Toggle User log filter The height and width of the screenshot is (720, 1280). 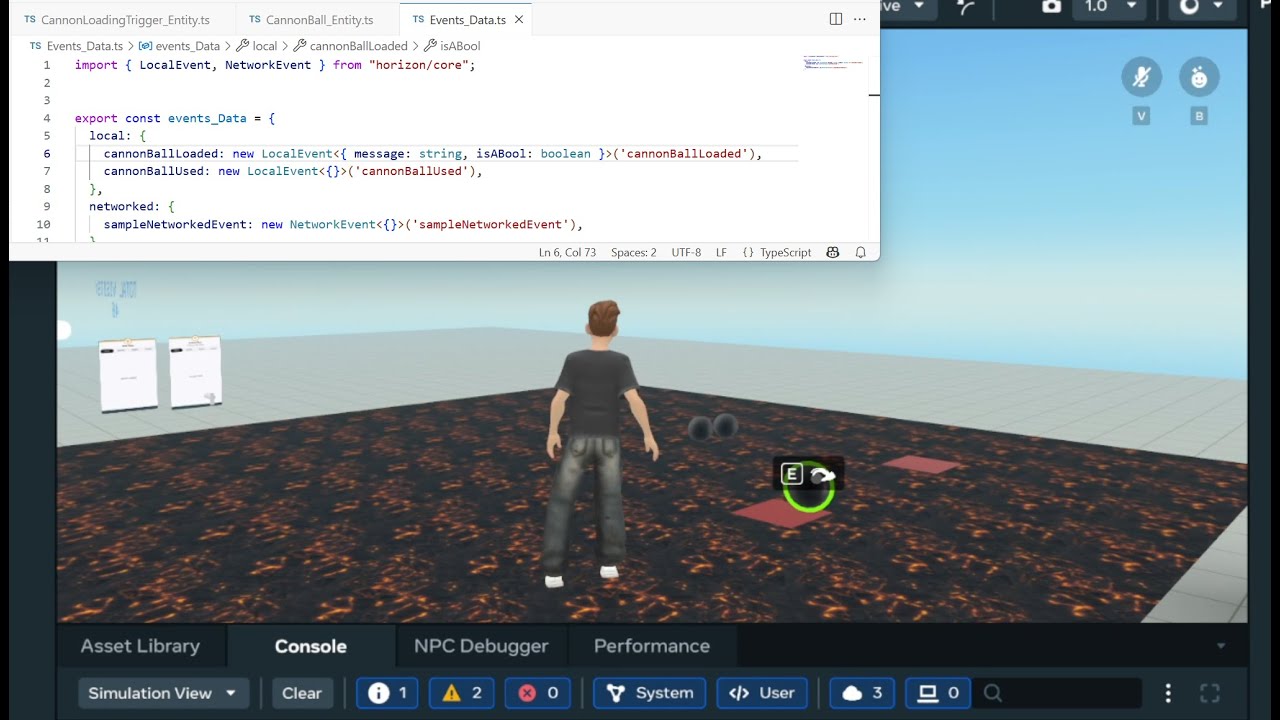762,693
